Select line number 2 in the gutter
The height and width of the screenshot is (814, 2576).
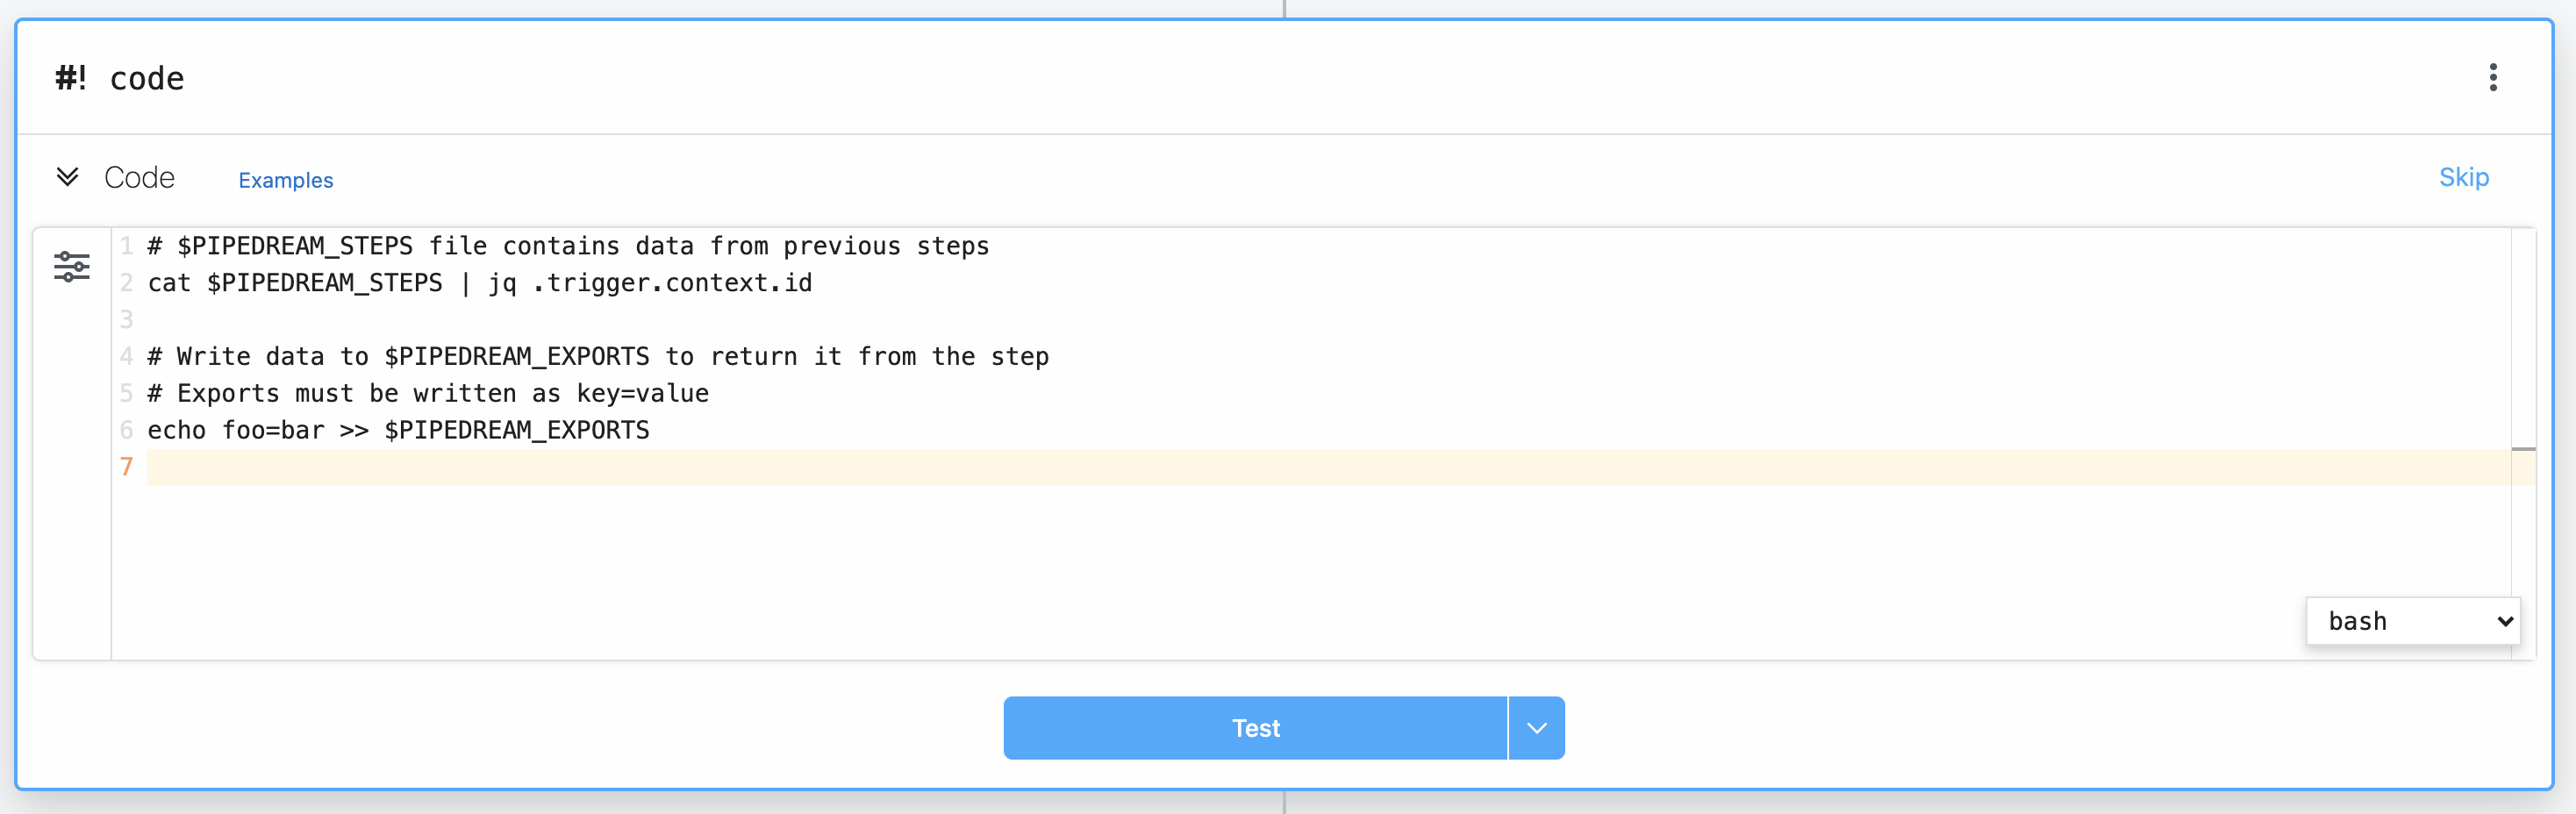point(126,283)
